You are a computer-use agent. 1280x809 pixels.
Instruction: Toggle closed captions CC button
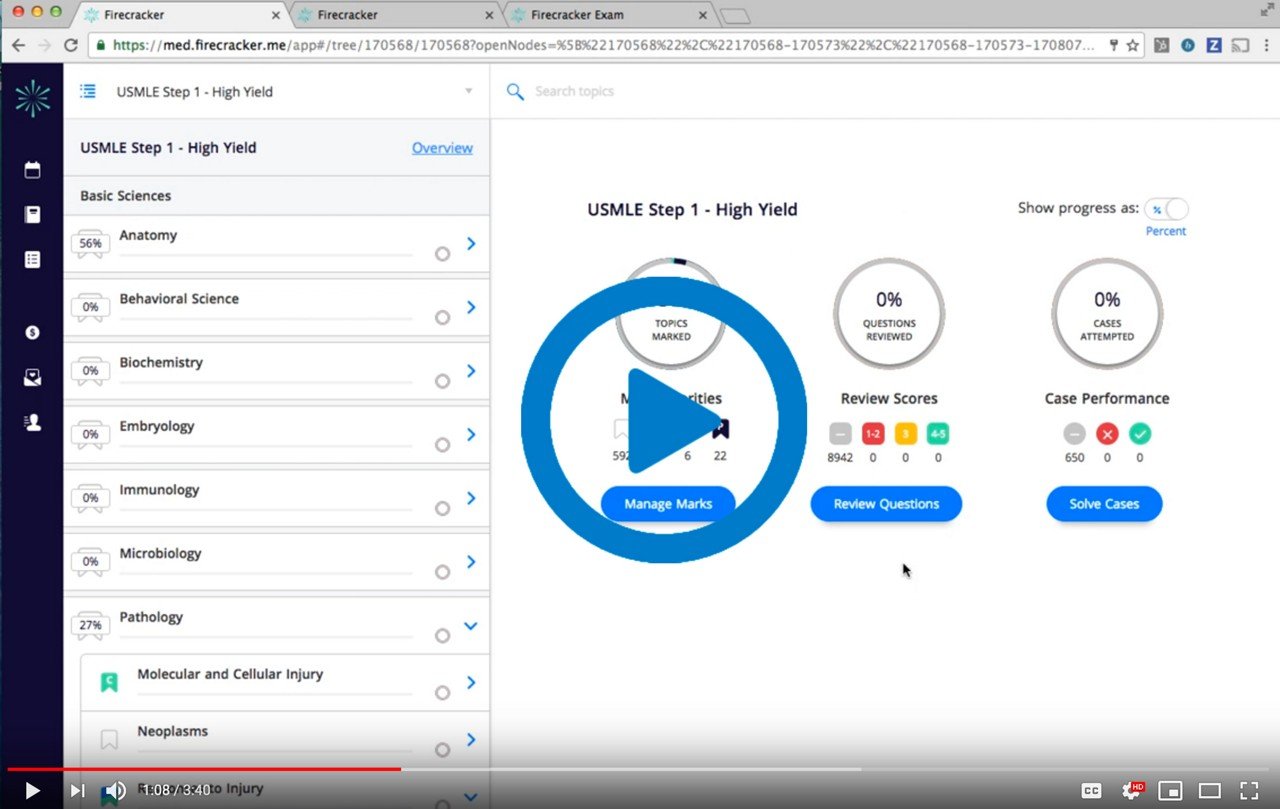[1092, 790]
